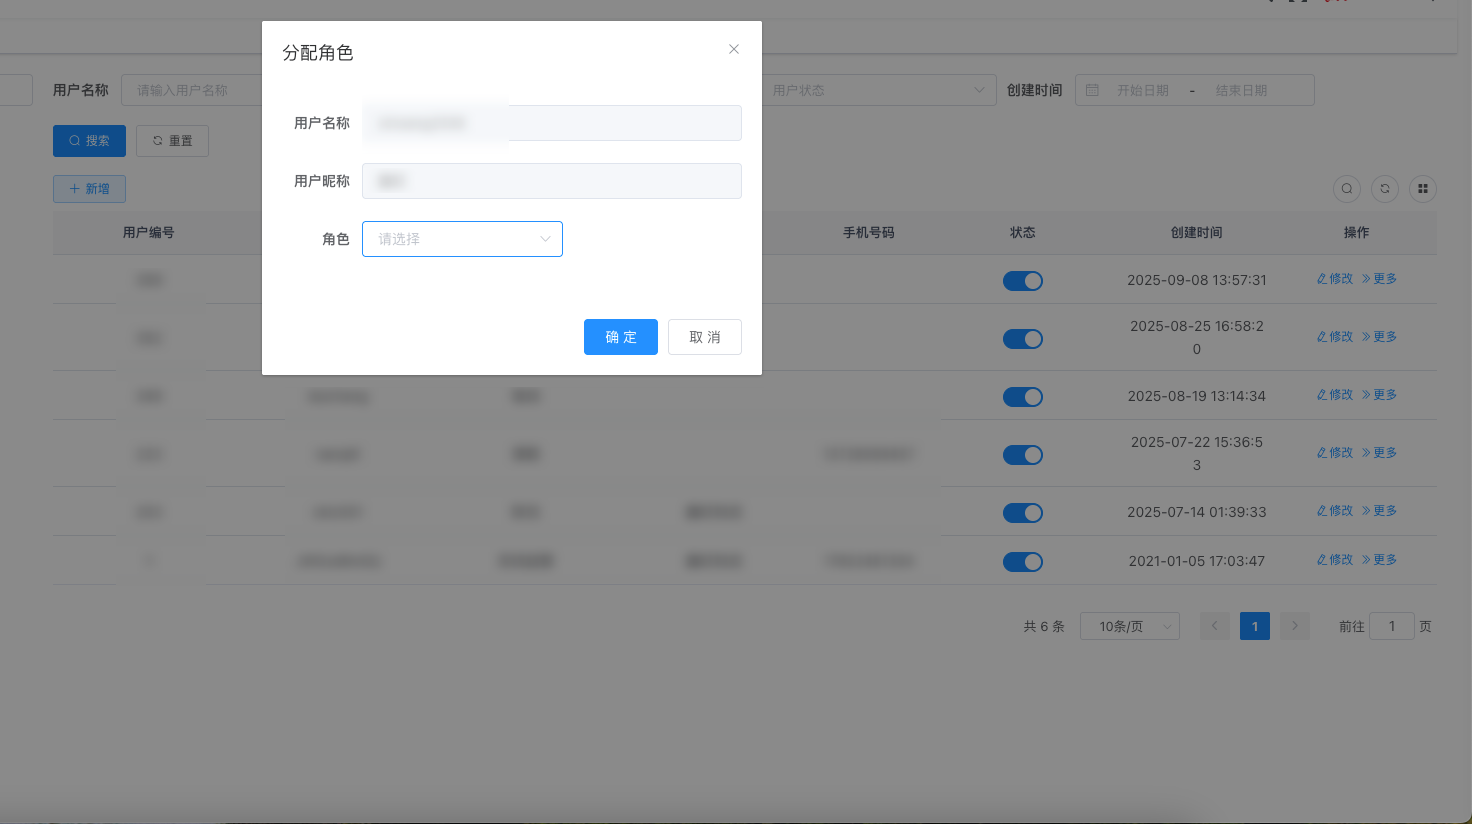
Task: Open column display grid icon
Action: pyautogui.click(x=1423, y=188)
